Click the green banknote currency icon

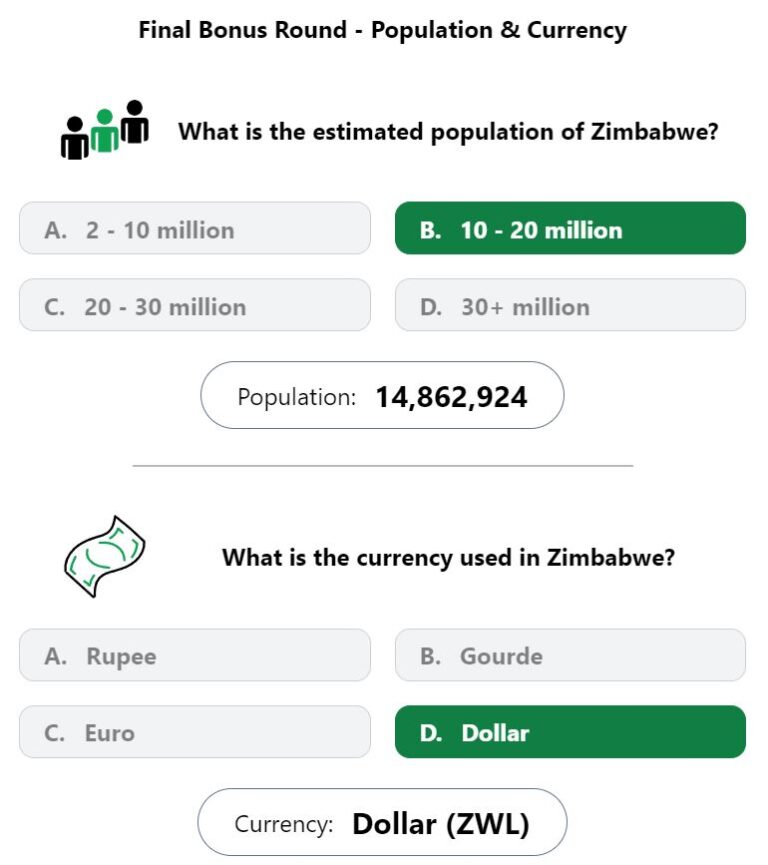105,557
